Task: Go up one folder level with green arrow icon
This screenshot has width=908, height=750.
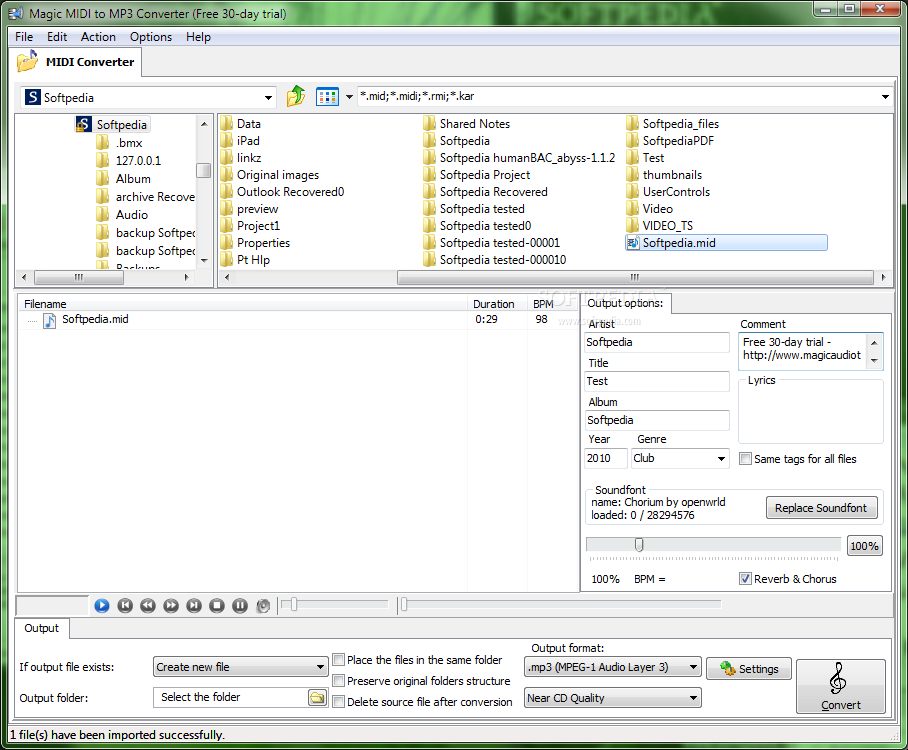Action: (x=296, y=96)
